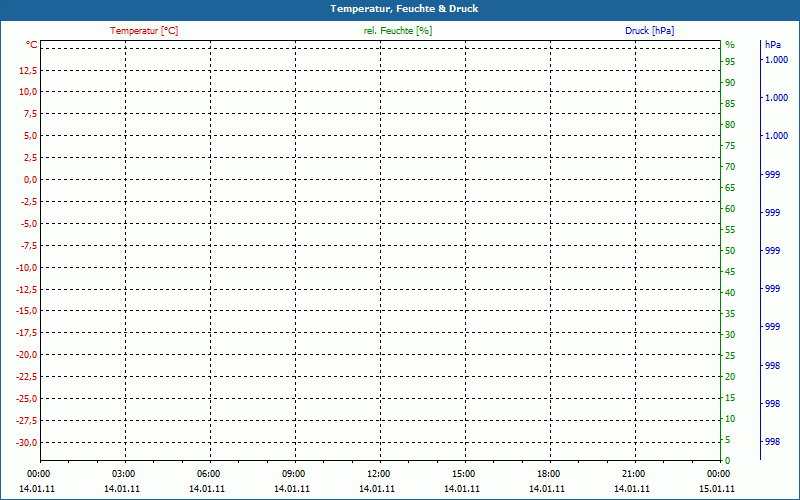Click the 18:00 time axis label

(x=548, y=474)
